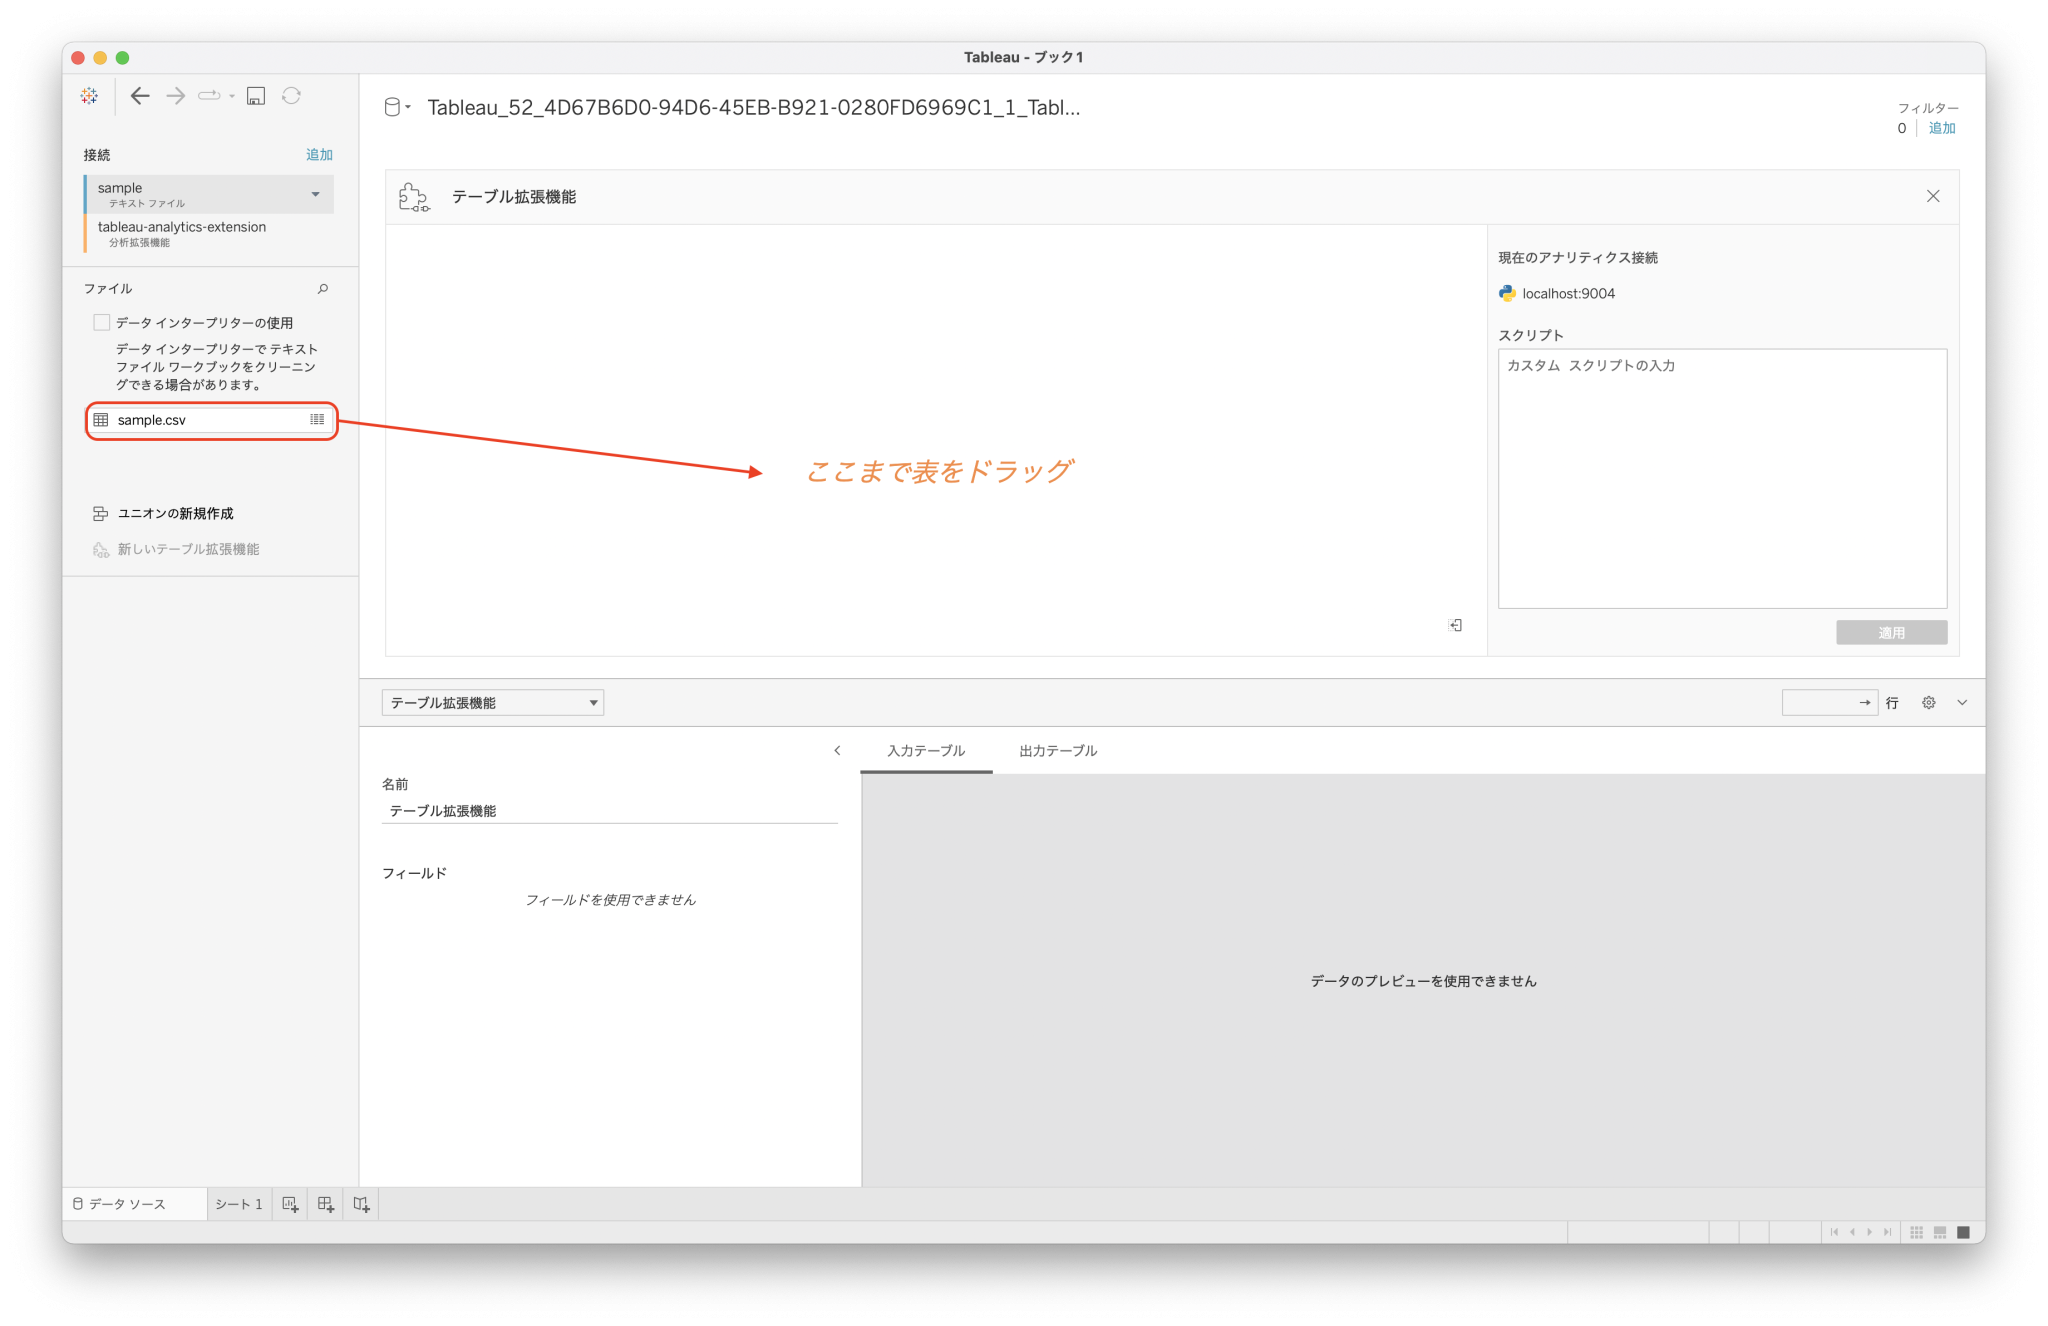Refresh the data source with the refresh icon
Viewport: 2048px width, 1326px height.
click(291, 95)
